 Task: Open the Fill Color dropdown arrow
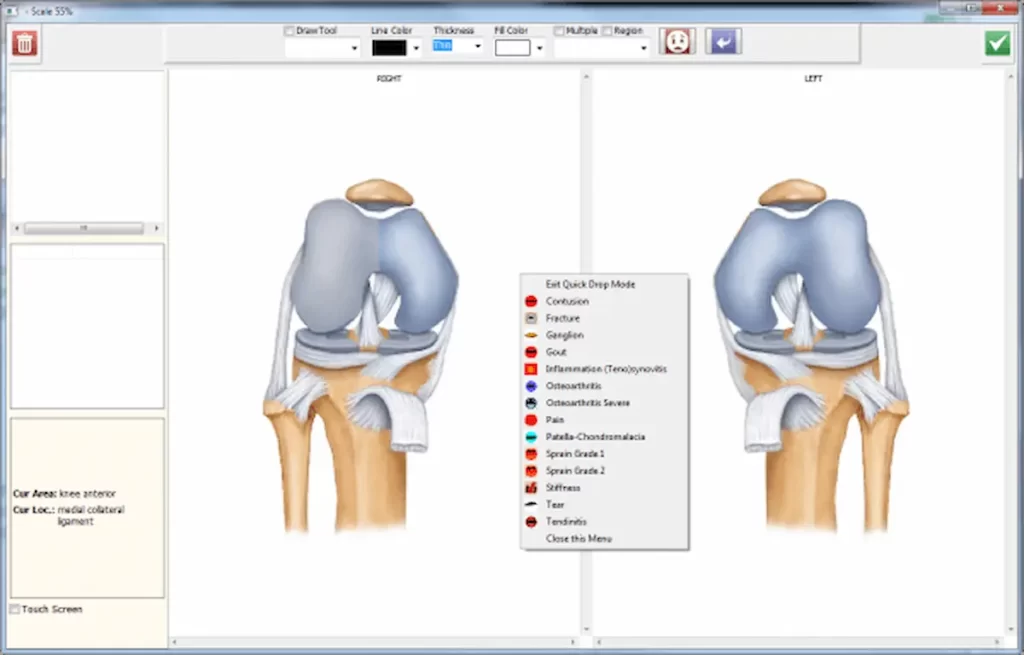[x=541, y=46]
